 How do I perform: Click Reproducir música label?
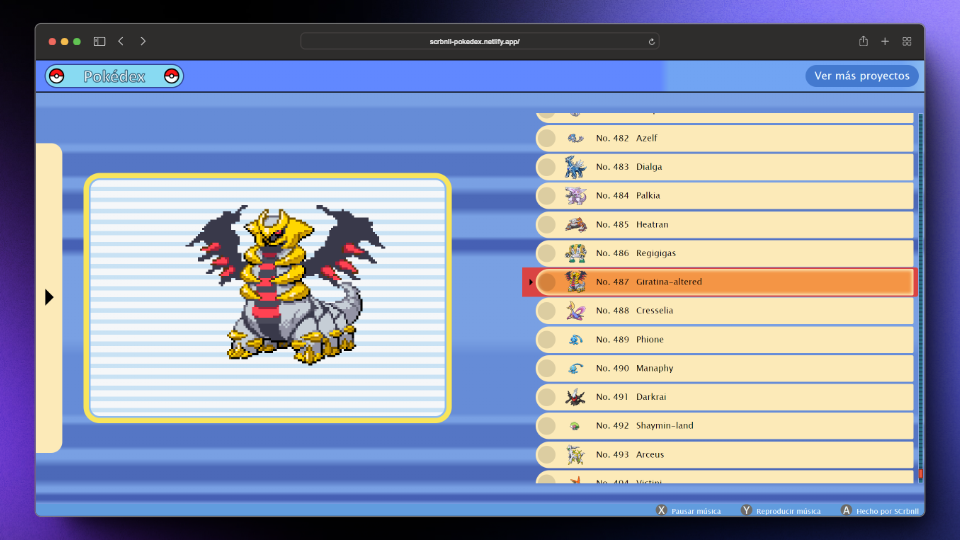tap(788, 511)
